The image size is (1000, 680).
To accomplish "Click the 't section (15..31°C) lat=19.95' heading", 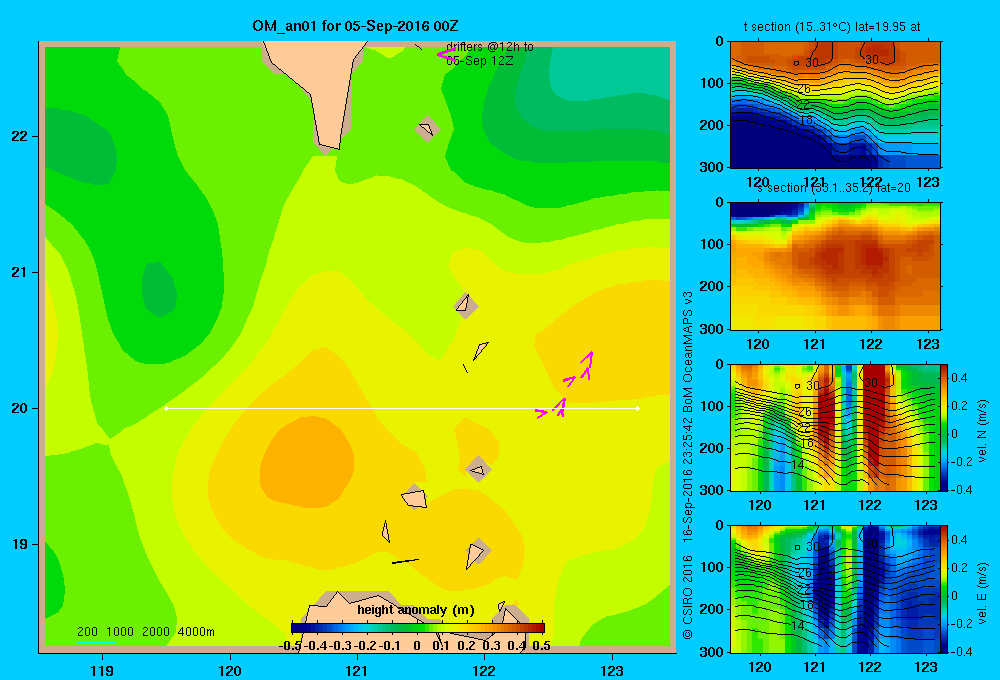I will 832,27.
